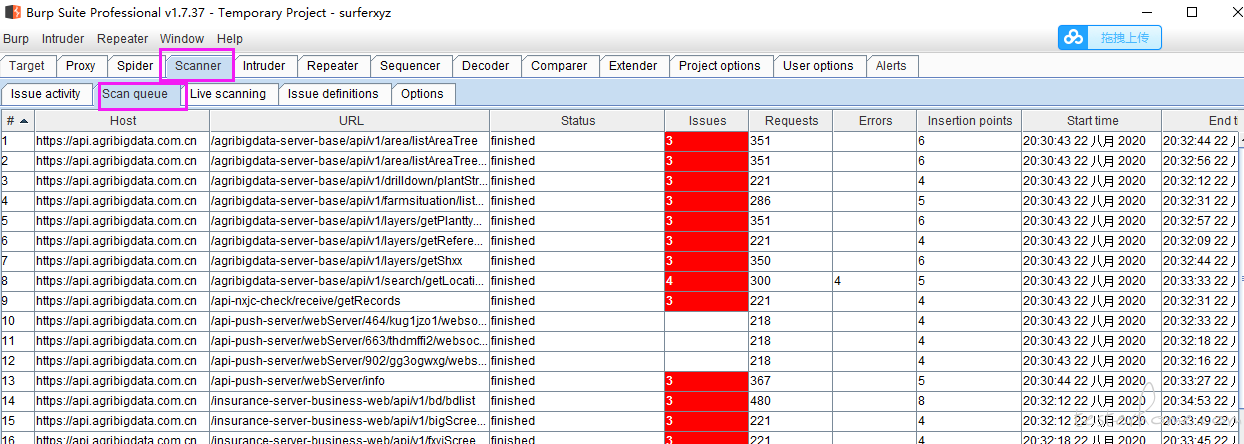Switch to the Proxy tab

point(81,66)
